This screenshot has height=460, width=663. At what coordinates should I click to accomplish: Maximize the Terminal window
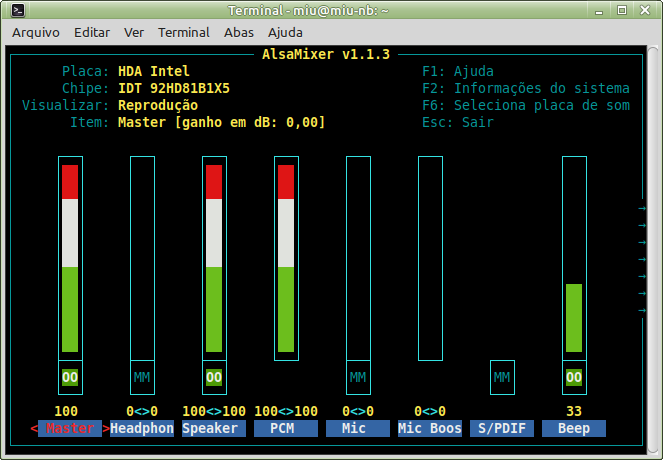(622, 10)
